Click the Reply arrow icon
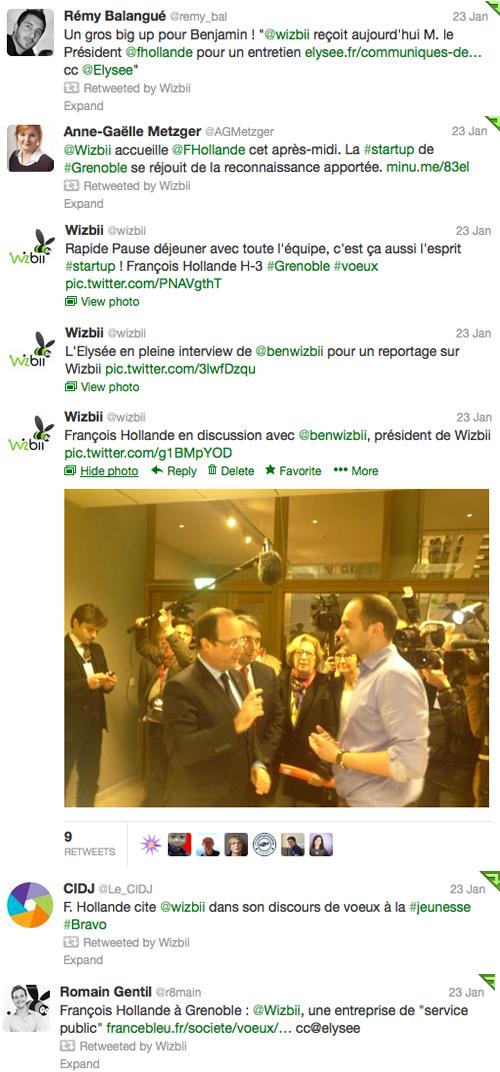500x1072 pixels. coord(157,470)
